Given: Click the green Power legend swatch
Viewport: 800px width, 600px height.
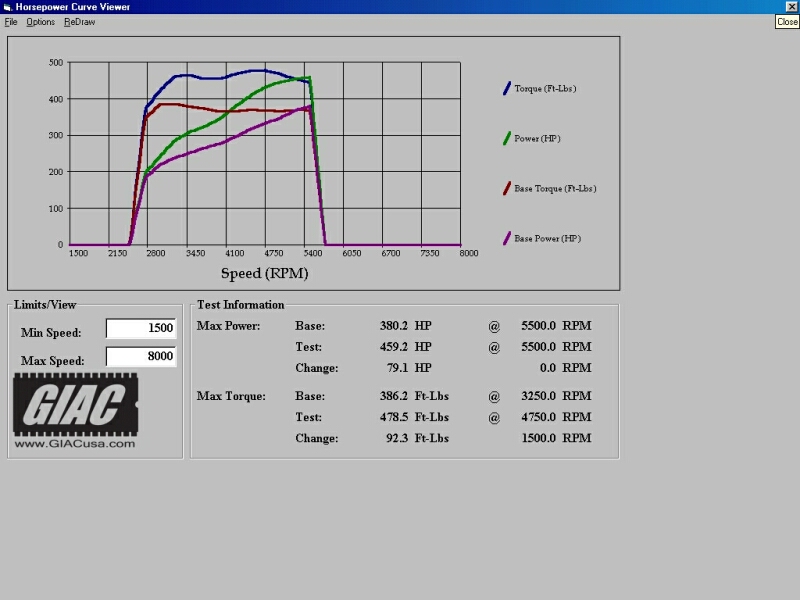Looking at the screenshot, I should pos(507,138).
